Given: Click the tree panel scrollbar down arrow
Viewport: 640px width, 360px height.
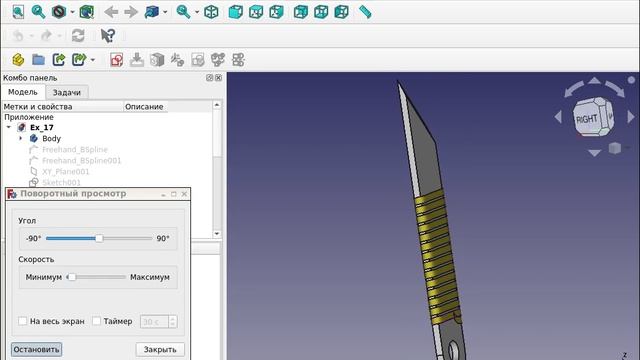Looking at the screenshot, I should tap(217, 233).
